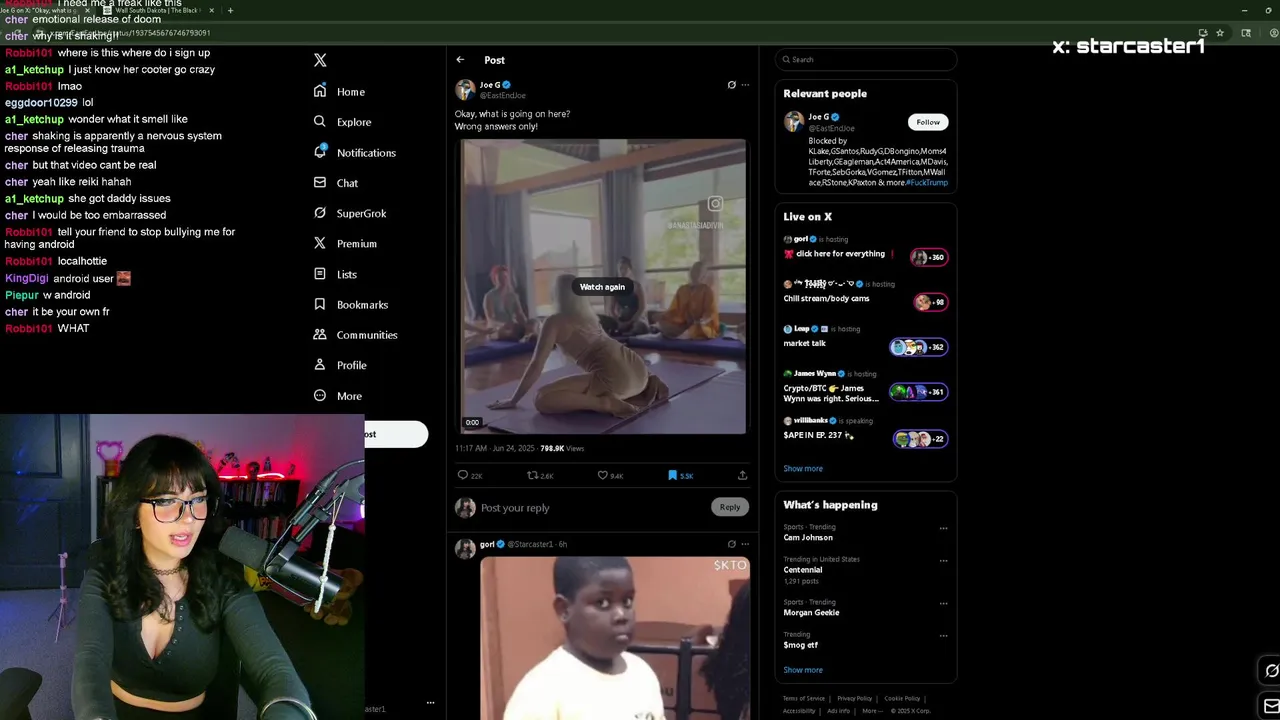Open Ads info footer link
Viewport: 1280px width, 720px height.
coord(838,711)
